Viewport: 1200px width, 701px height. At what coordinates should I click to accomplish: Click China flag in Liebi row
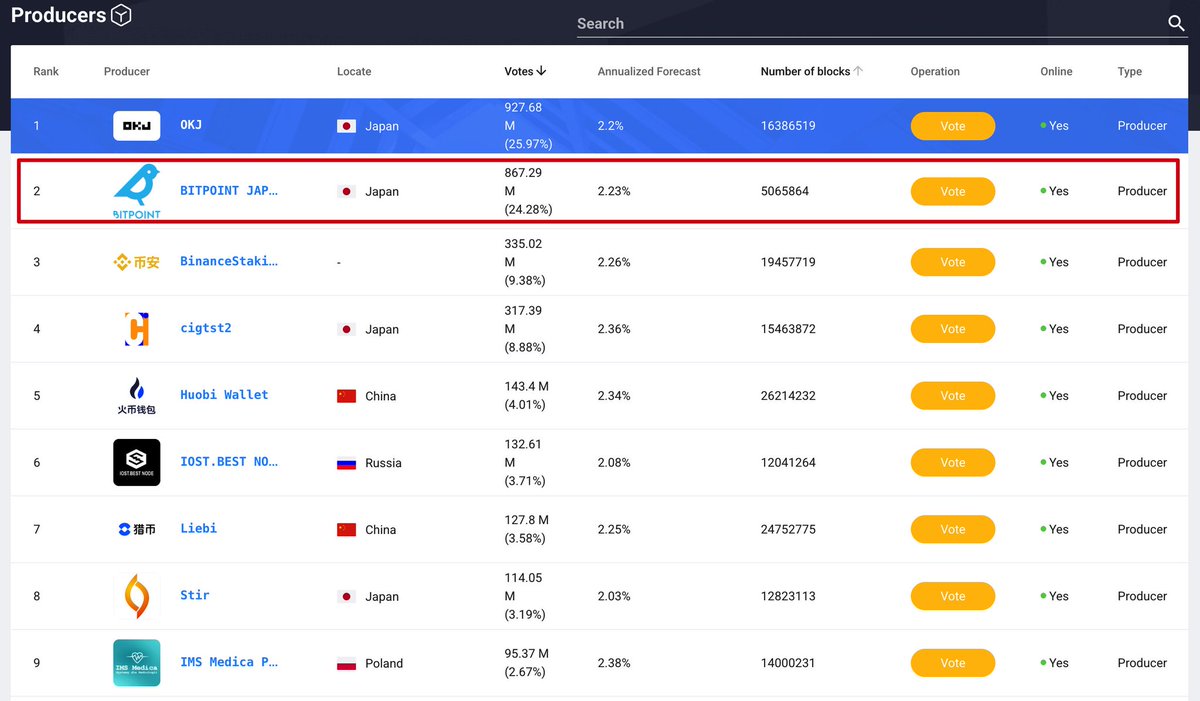(x=346, y=530)
